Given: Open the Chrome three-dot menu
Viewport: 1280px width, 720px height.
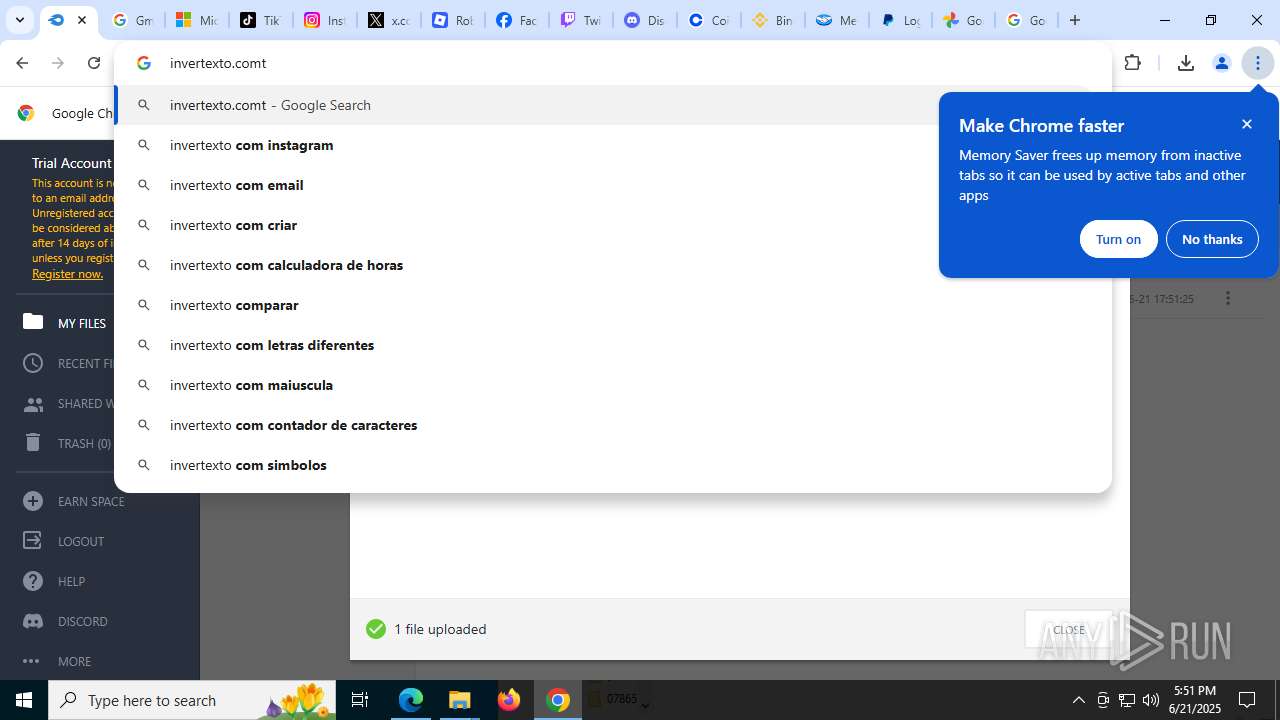Looking at the screenshot, I should pyautogui.click(x=1257, y=63).
